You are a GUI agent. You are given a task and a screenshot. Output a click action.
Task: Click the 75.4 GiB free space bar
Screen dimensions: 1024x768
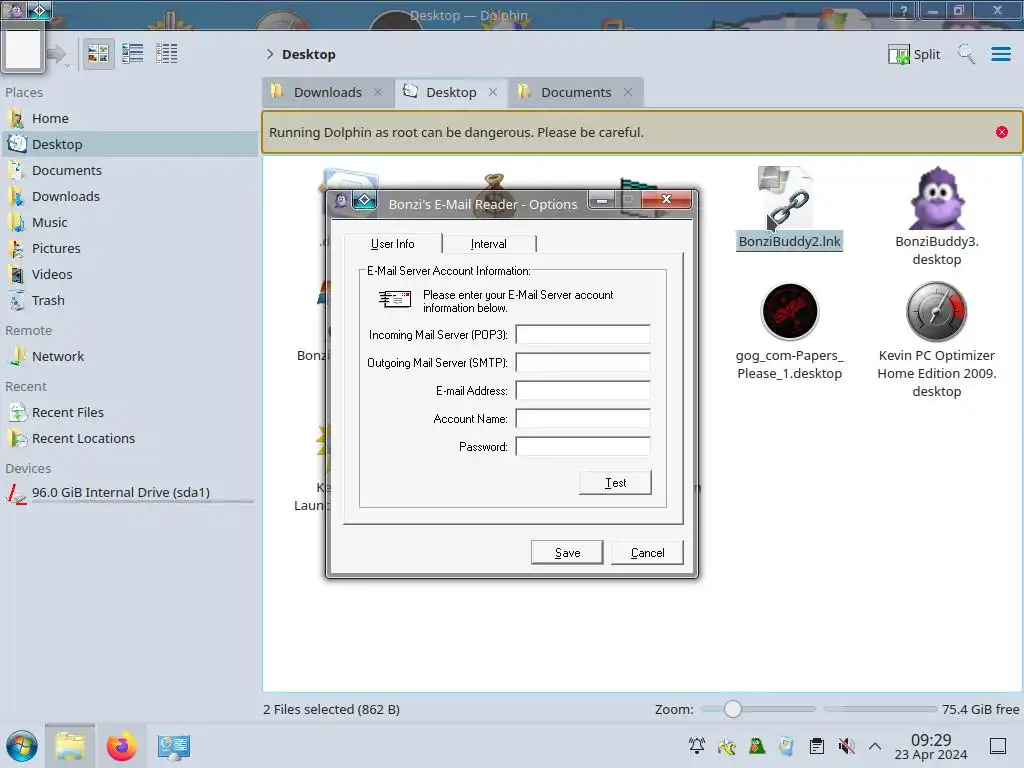click(879, 709)
